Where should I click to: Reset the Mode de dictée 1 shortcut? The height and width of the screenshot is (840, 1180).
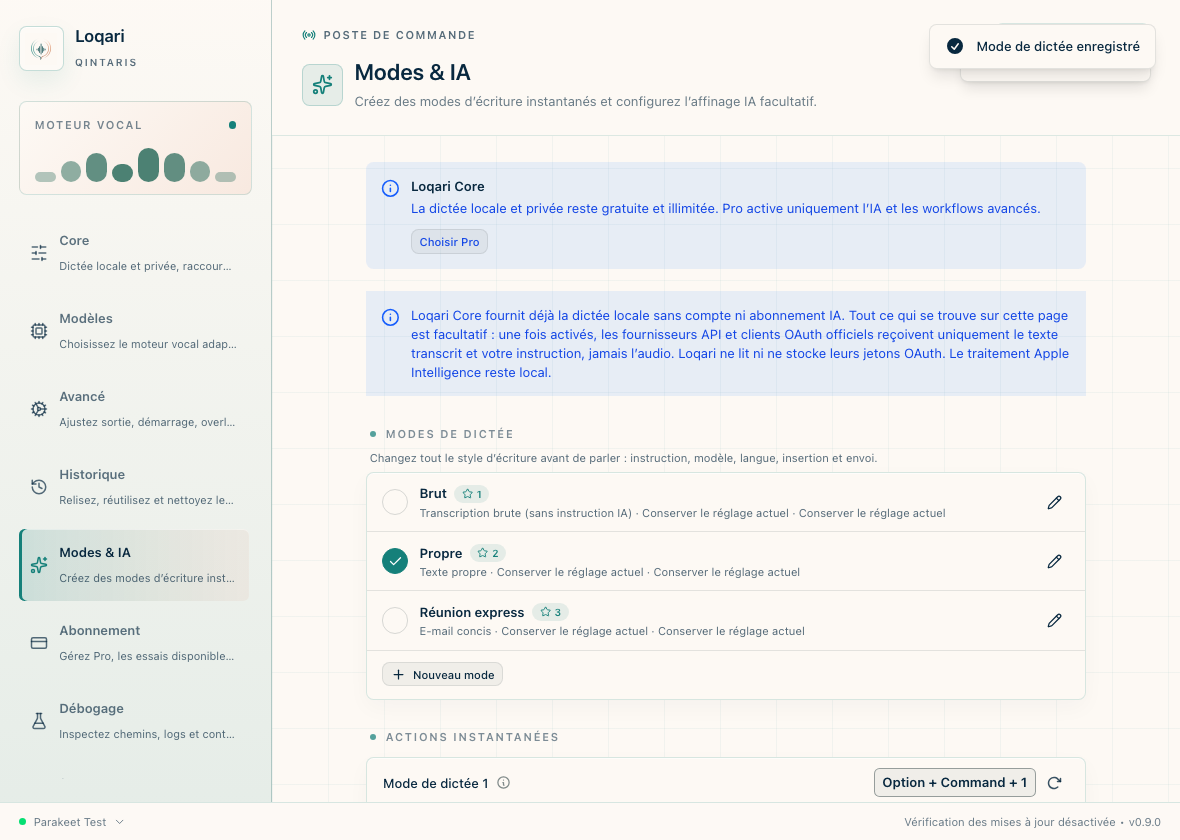click(1054, 783)
